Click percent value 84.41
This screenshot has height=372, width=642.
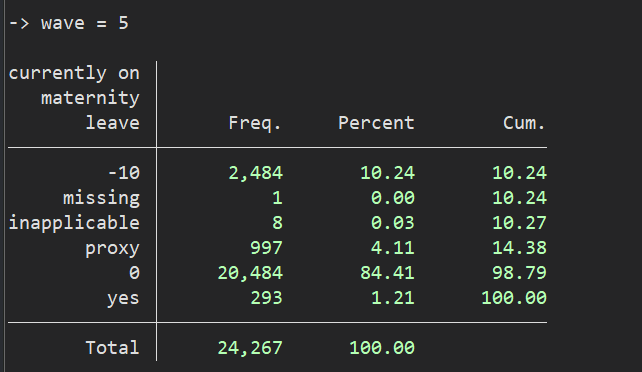click(387, 273)
